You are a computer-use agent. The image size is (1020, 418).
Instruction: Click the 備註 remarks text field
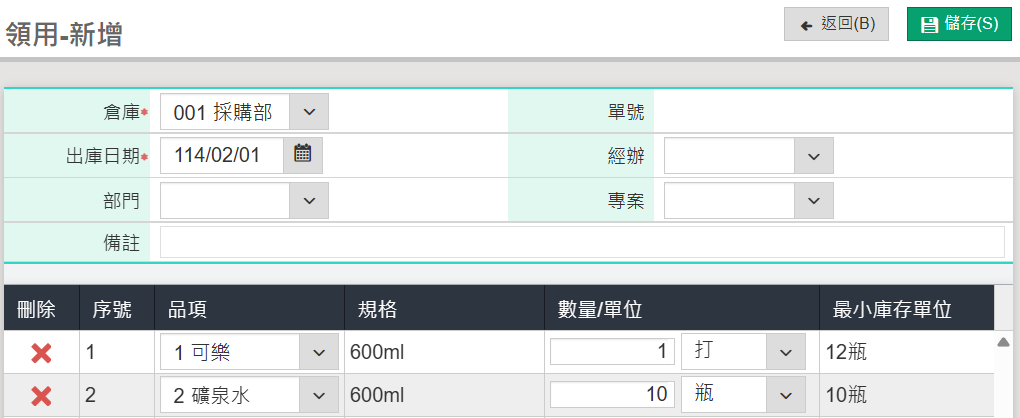(x=582, y=242)
